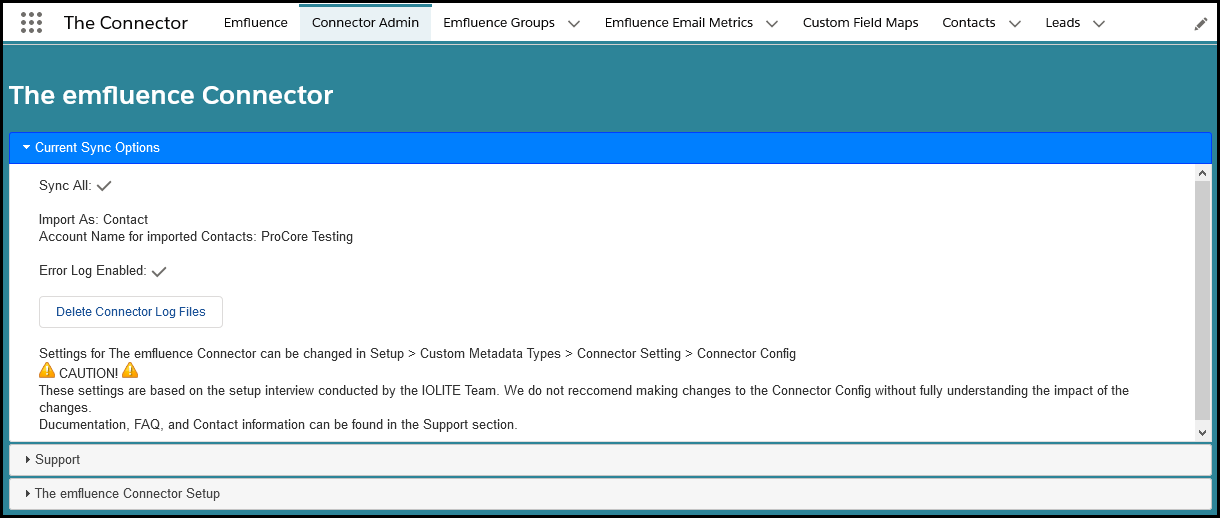Click 'Account Name for imported Contacts: ProCore Testing'

(196, 237)
